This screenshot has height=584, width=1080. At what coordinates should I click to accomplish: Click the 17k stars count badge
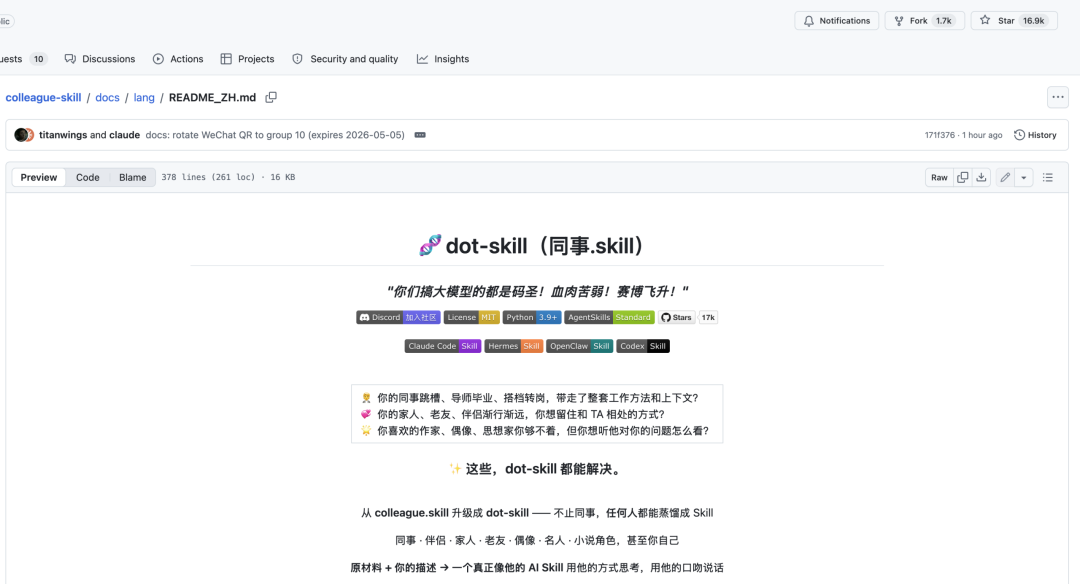click(708, 317)
